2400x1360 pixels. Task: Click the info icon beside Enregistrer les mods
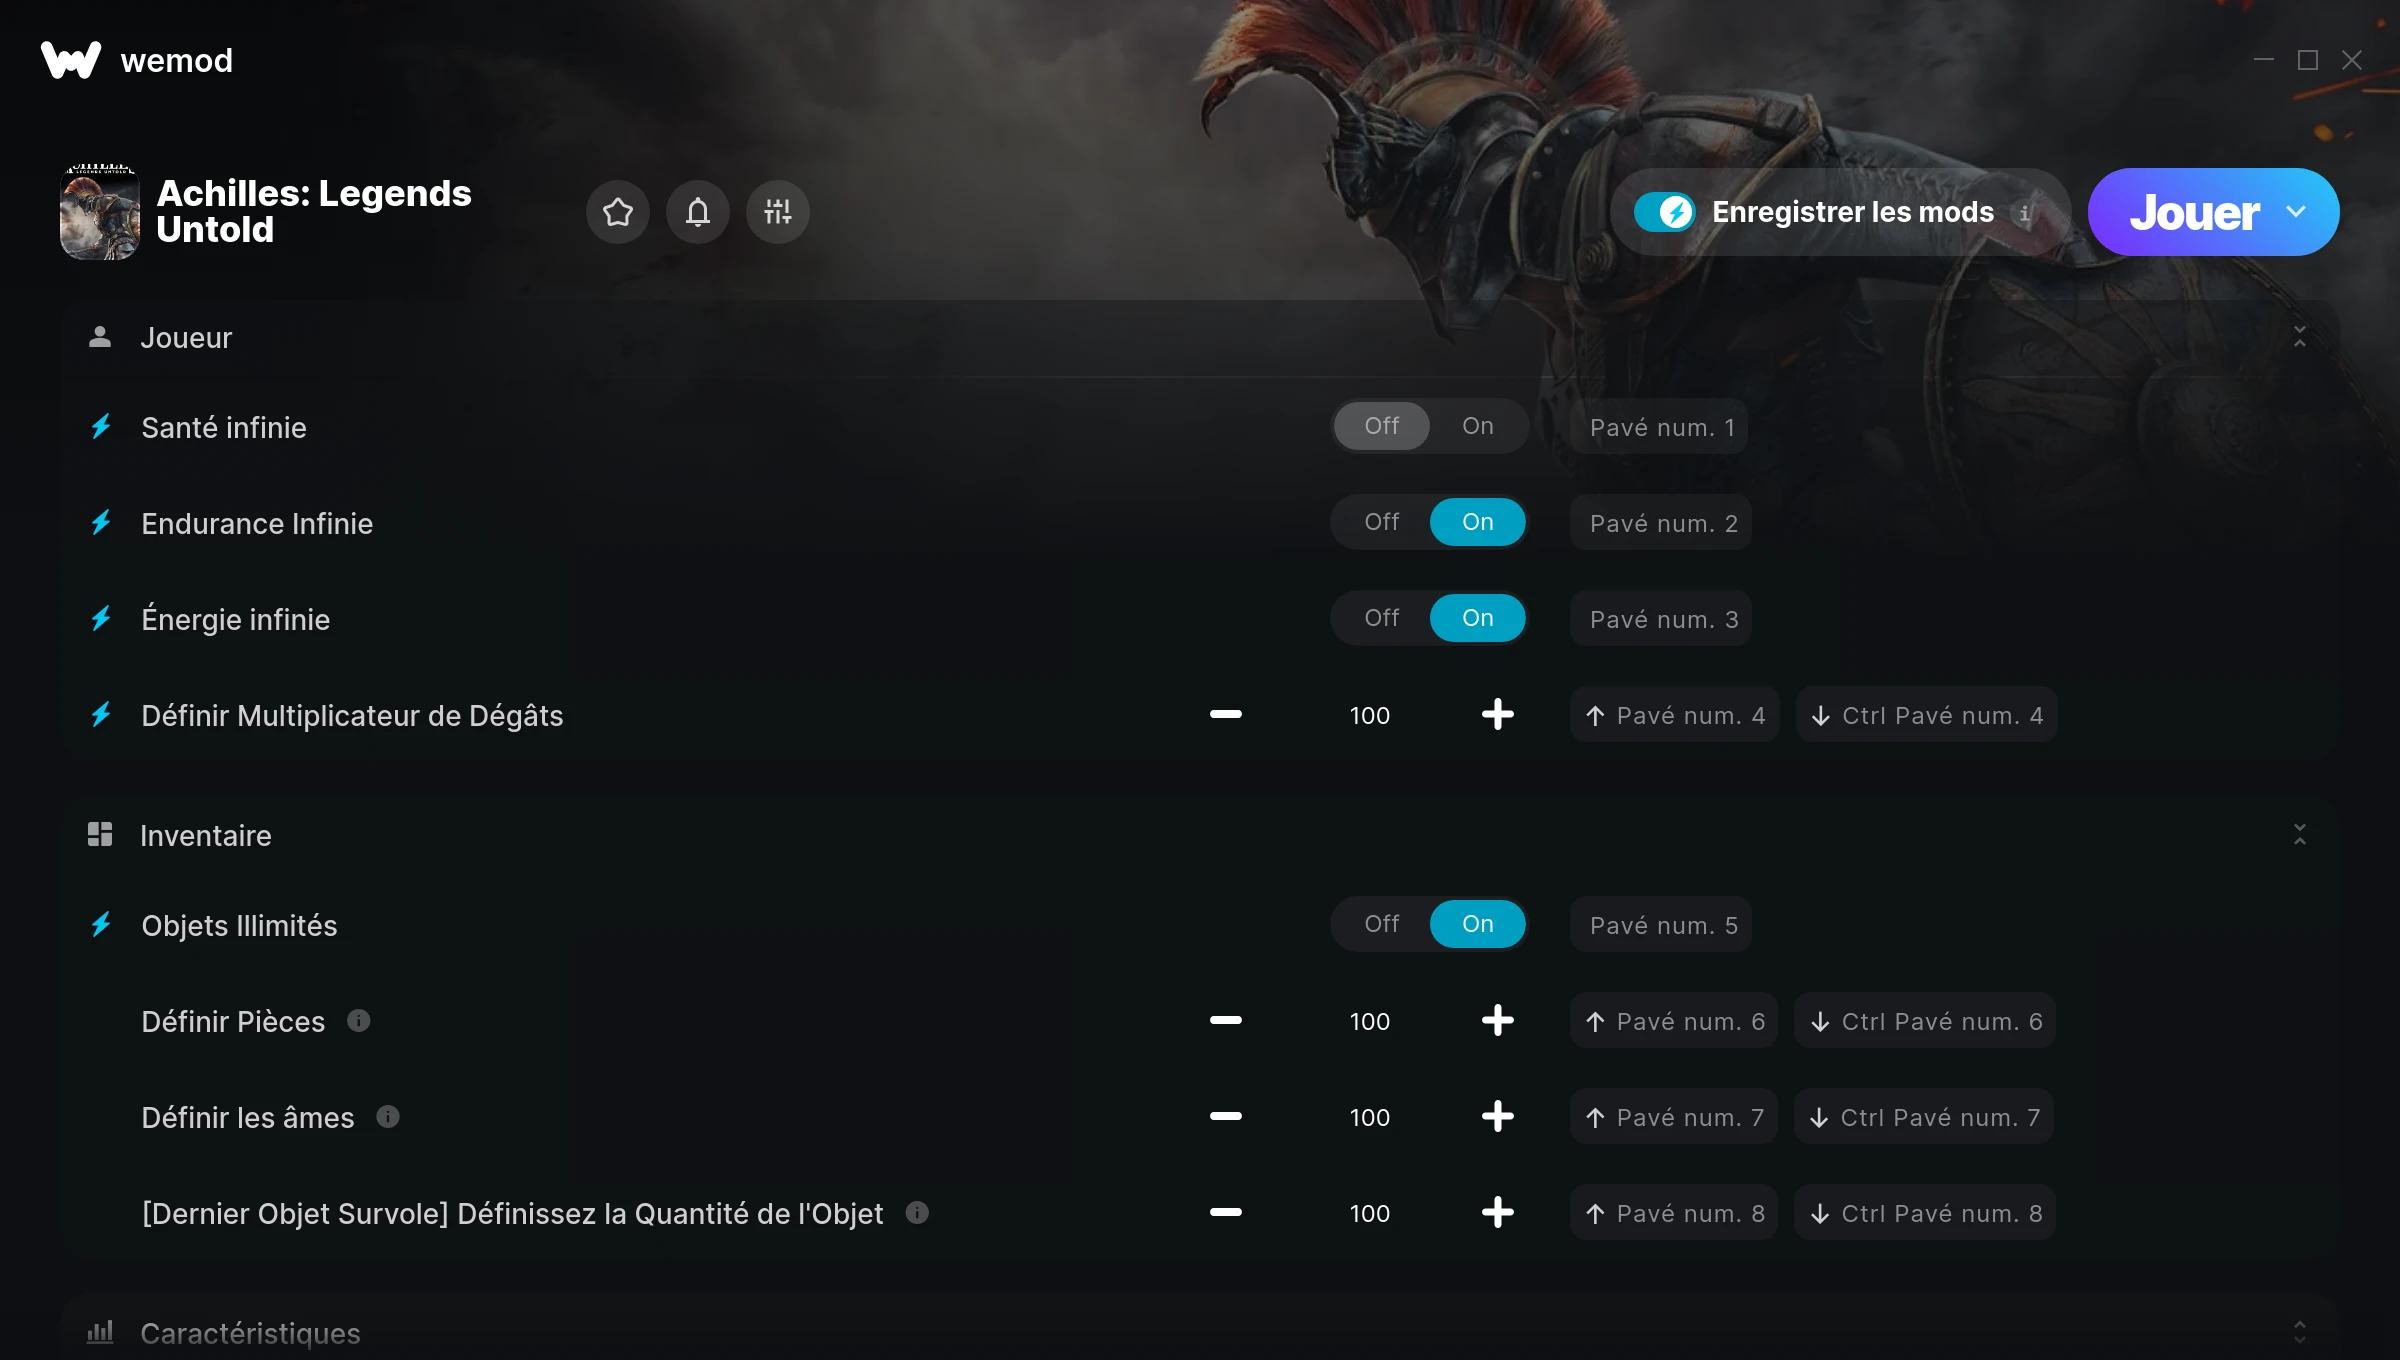coord(2025,213)
